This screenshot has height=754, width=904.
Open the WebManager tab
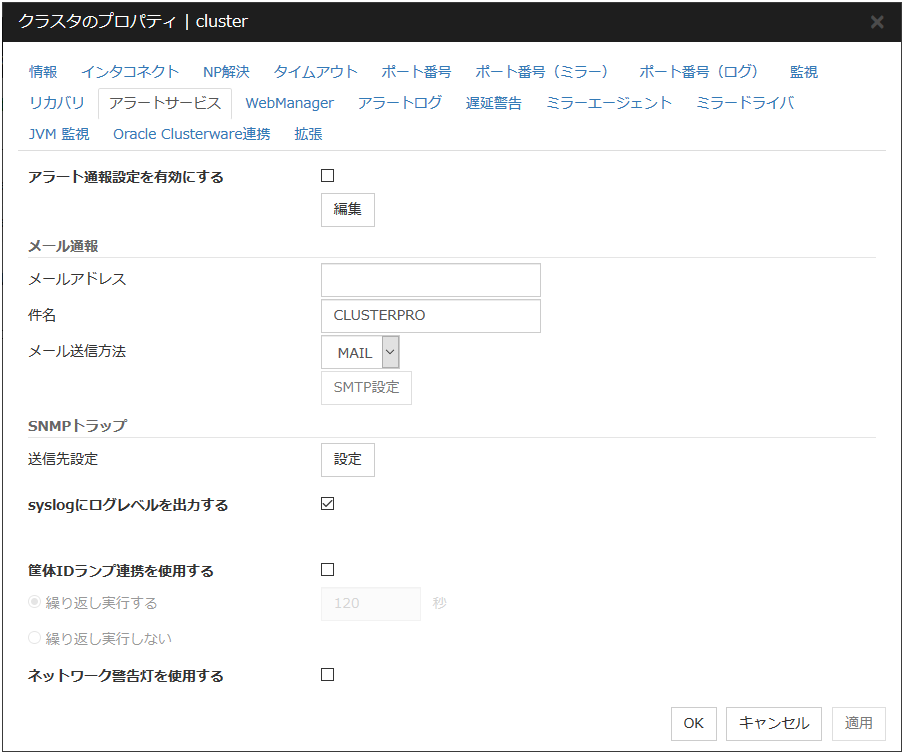[289, 103]
